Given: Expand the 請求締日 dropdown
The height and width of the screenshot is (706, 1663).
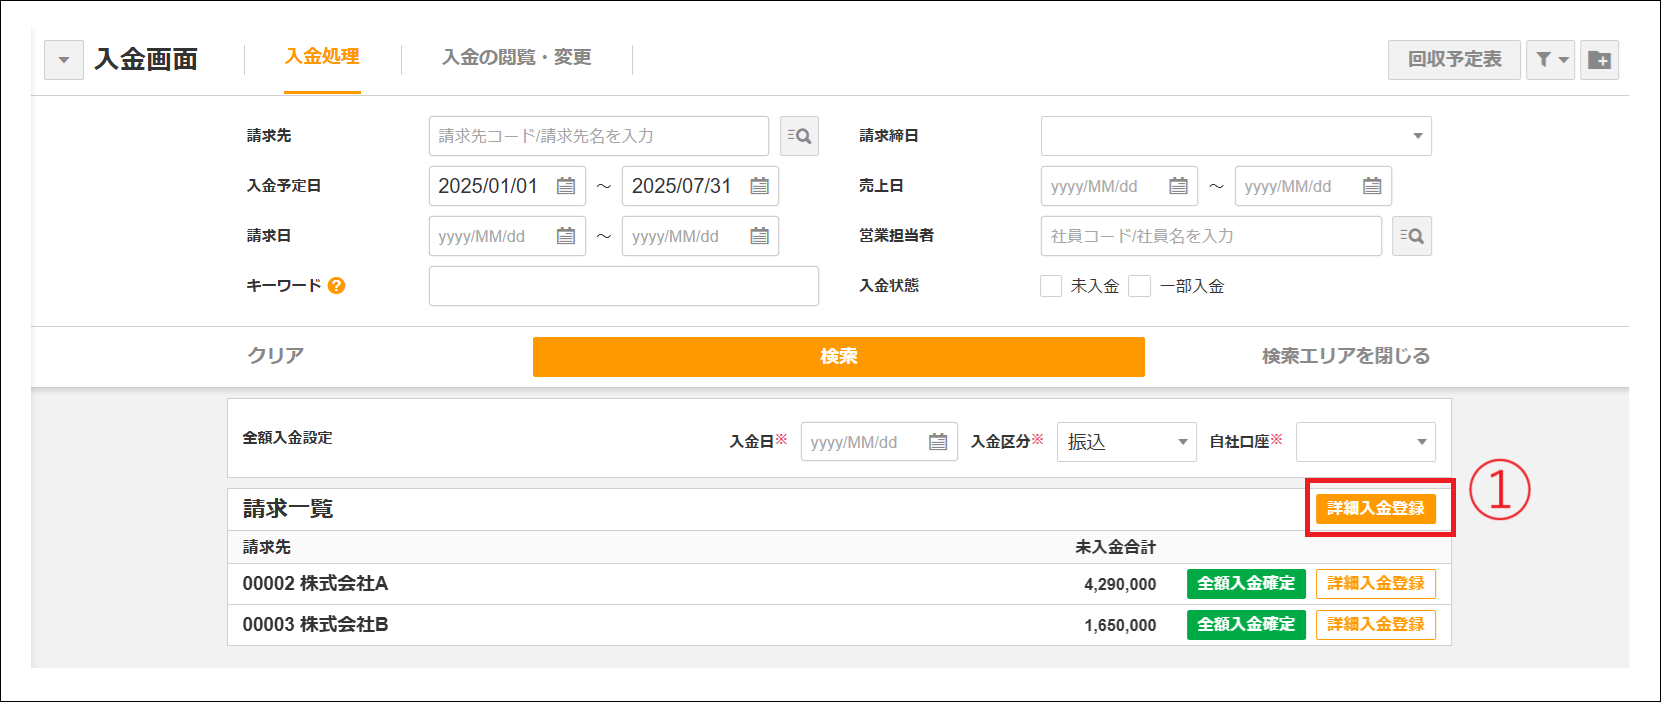Looking at the screenshot, I should (1417, 136).
